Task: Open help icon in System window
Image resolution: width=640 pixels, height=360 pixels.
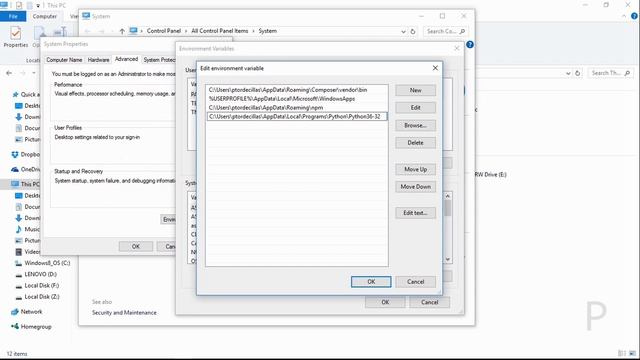Action: pos(470,44)
